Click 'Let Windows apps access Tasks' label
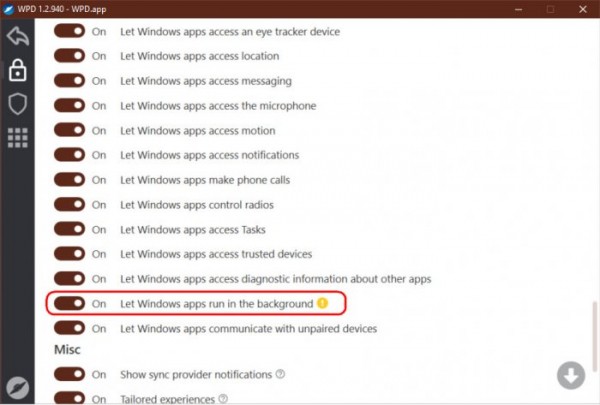 coord(193,229)
